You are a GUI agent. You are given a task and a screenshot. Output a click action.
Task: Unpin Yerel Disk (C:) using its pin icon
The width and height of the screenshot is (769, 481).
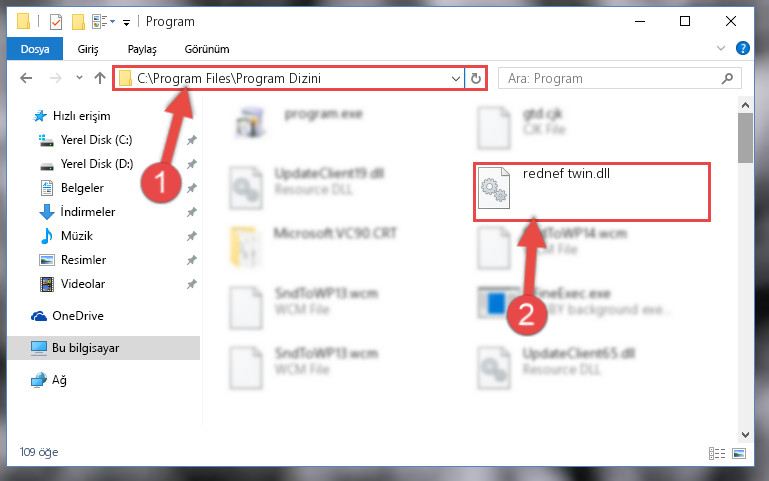(192, 140)
